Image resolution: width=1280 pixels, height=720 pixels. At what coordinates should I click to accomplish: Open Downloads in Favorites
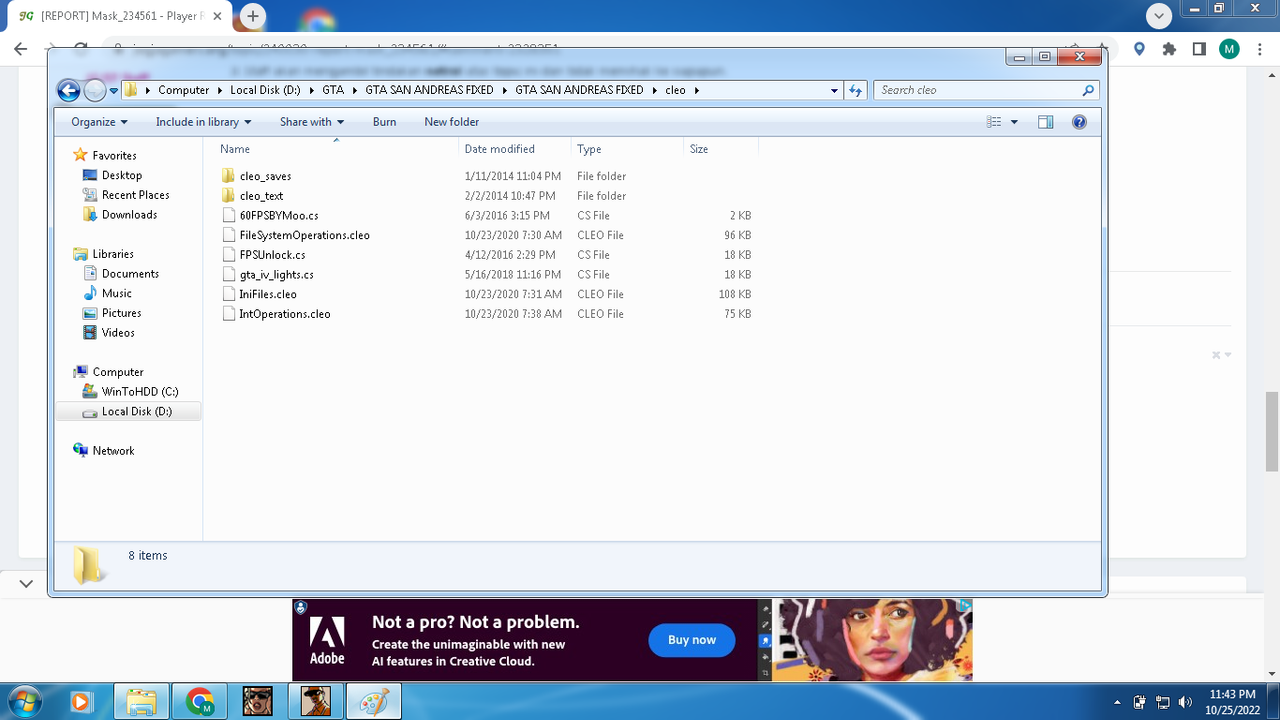[129, 215]
